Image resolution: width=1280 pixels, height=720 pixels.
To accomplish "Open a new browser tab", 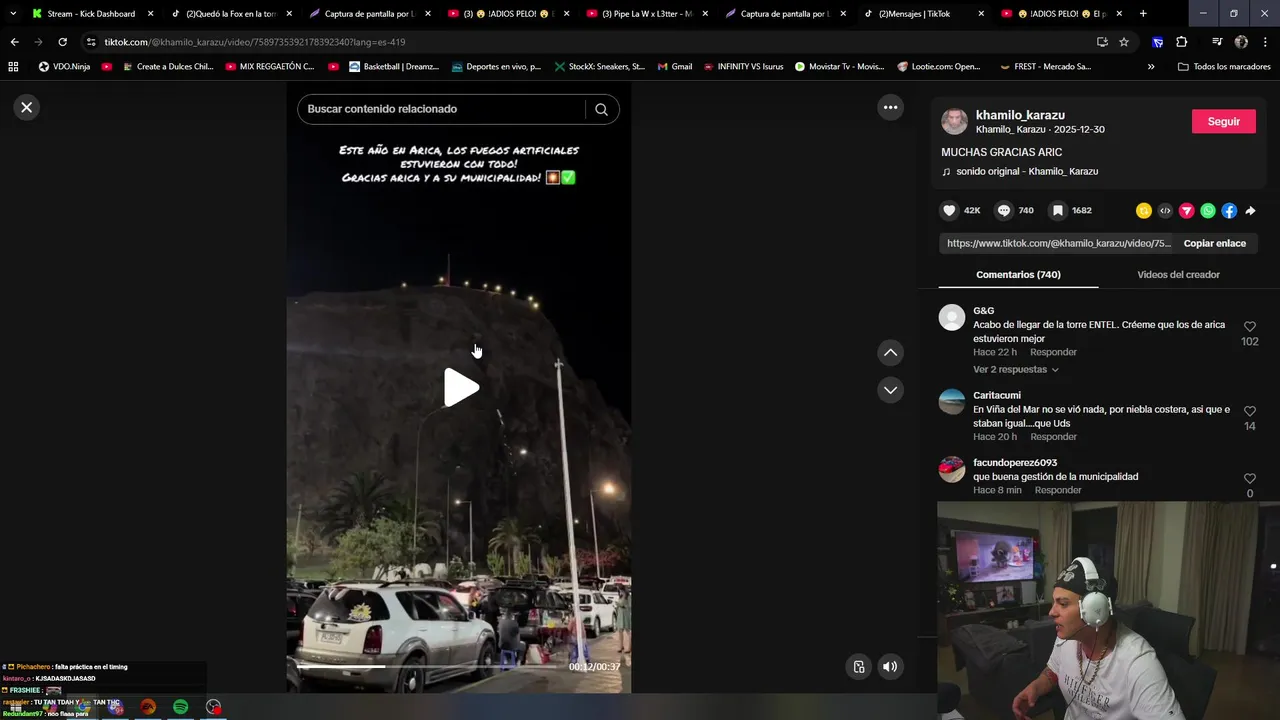I will pyautogui.click(x=1143, y=14).
